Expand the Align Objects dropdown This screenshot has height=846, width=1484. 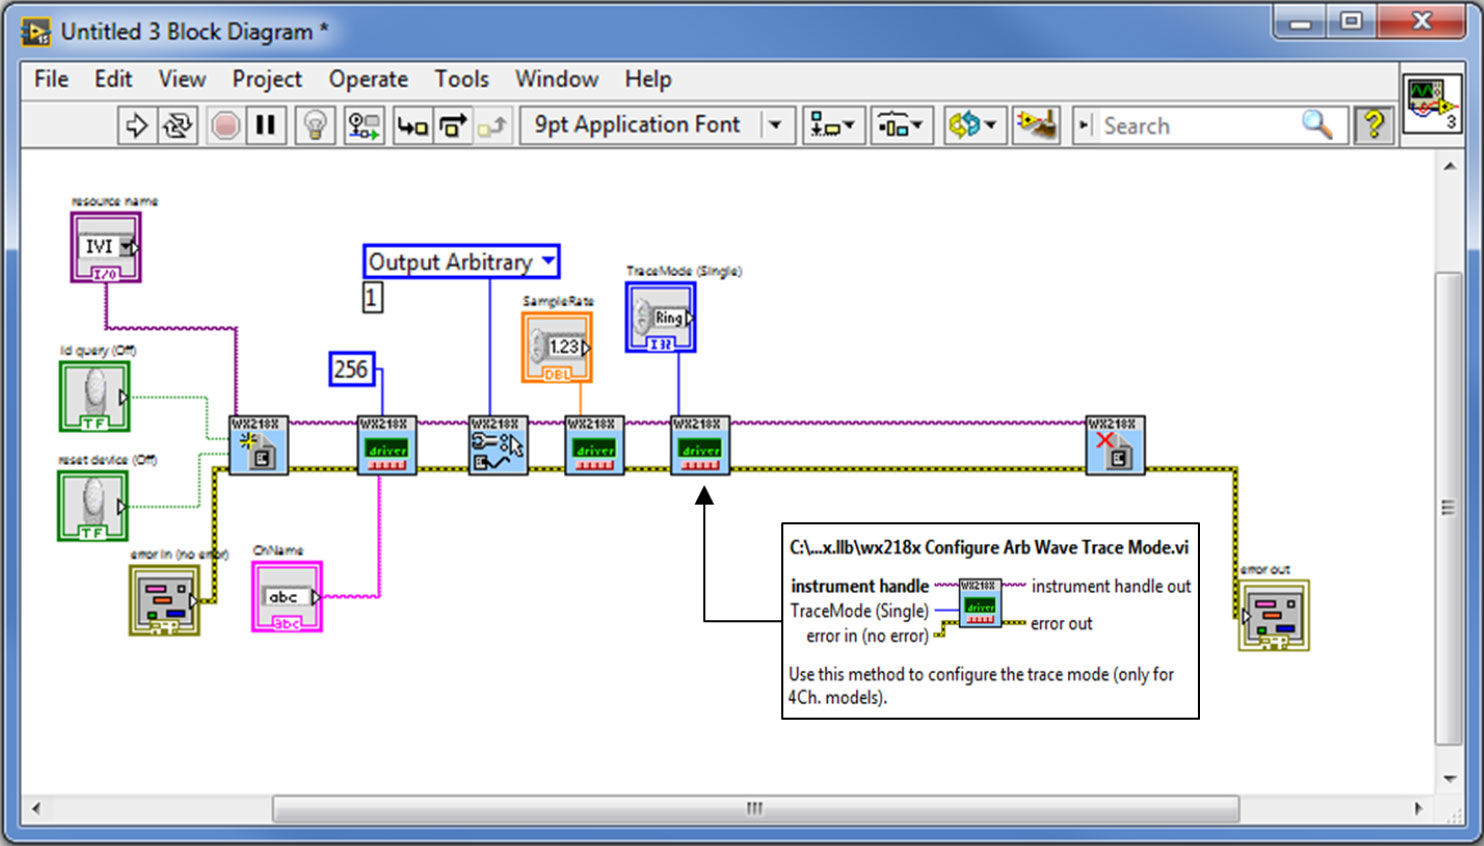click(833, 126)
